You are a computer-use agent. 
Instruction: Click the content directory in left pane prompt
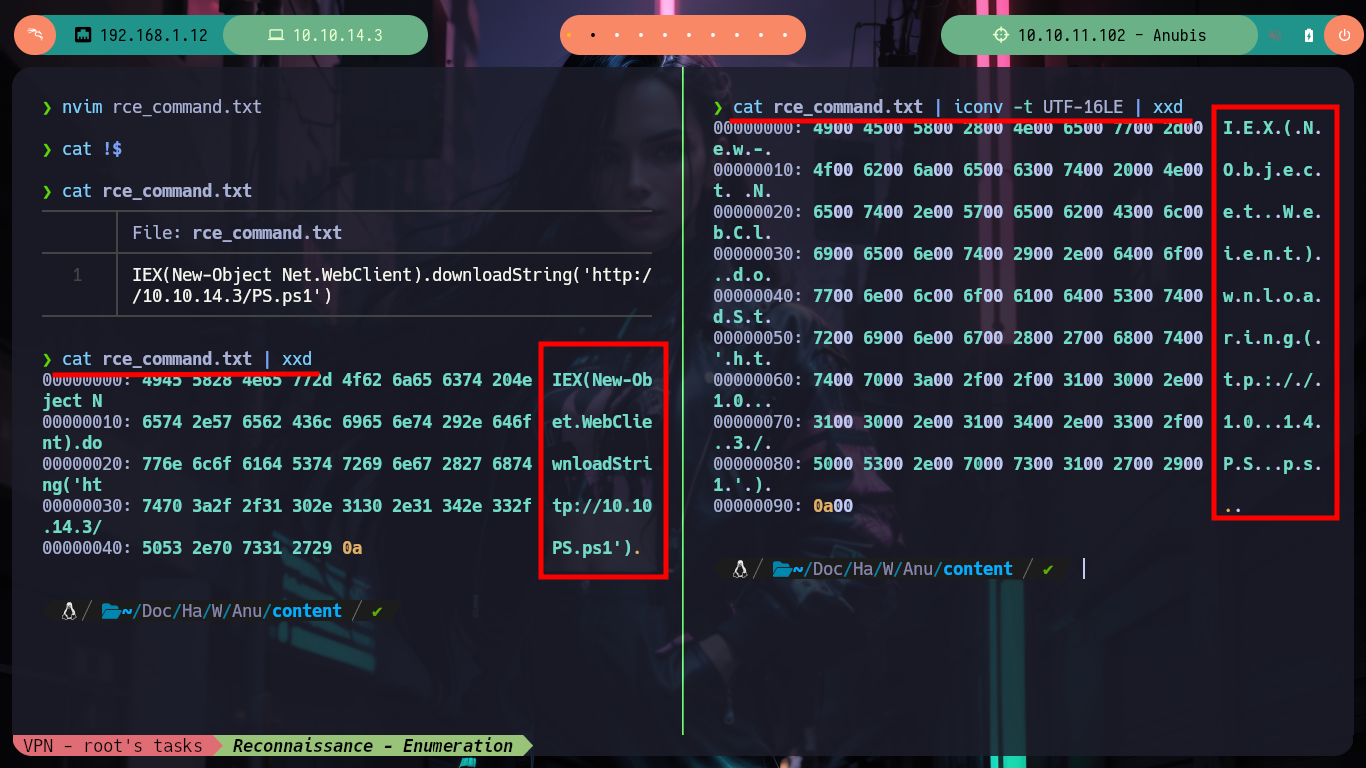(x=307, y=611)
